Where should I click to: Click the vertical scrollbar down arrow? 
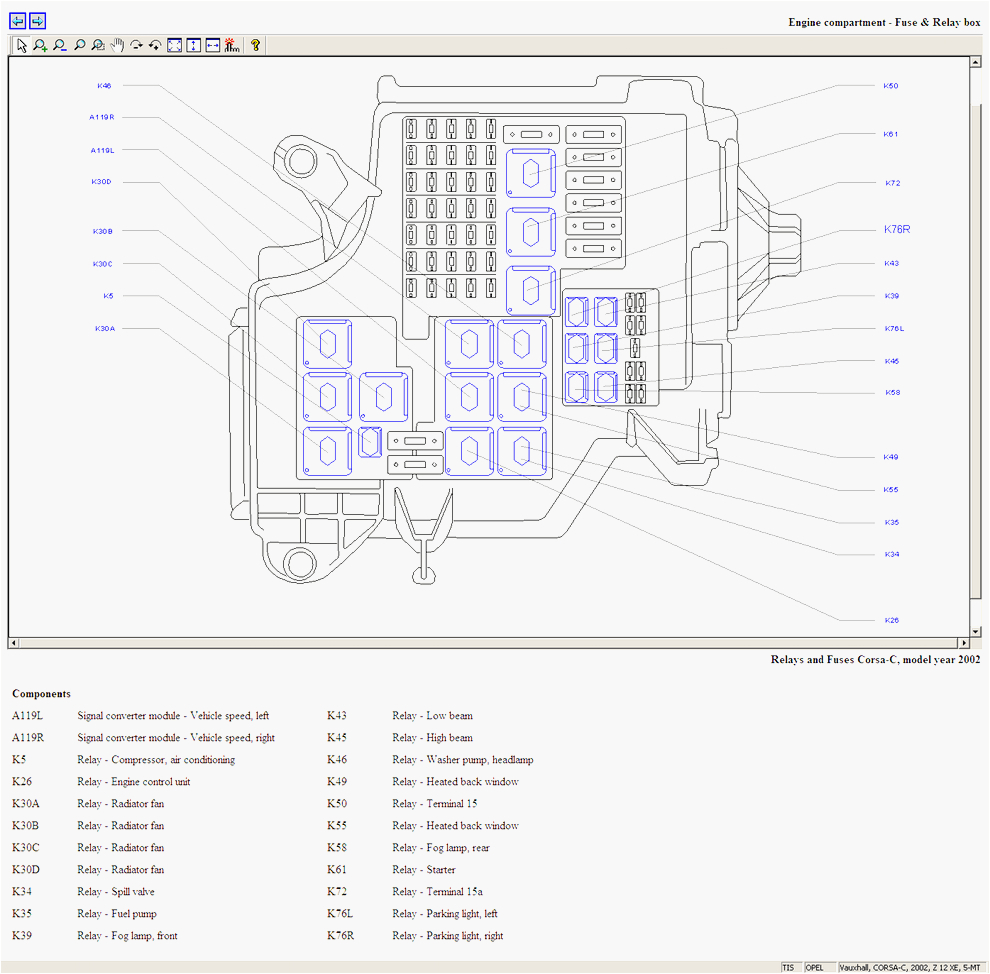pyautogui.click(x=976, y=633)
